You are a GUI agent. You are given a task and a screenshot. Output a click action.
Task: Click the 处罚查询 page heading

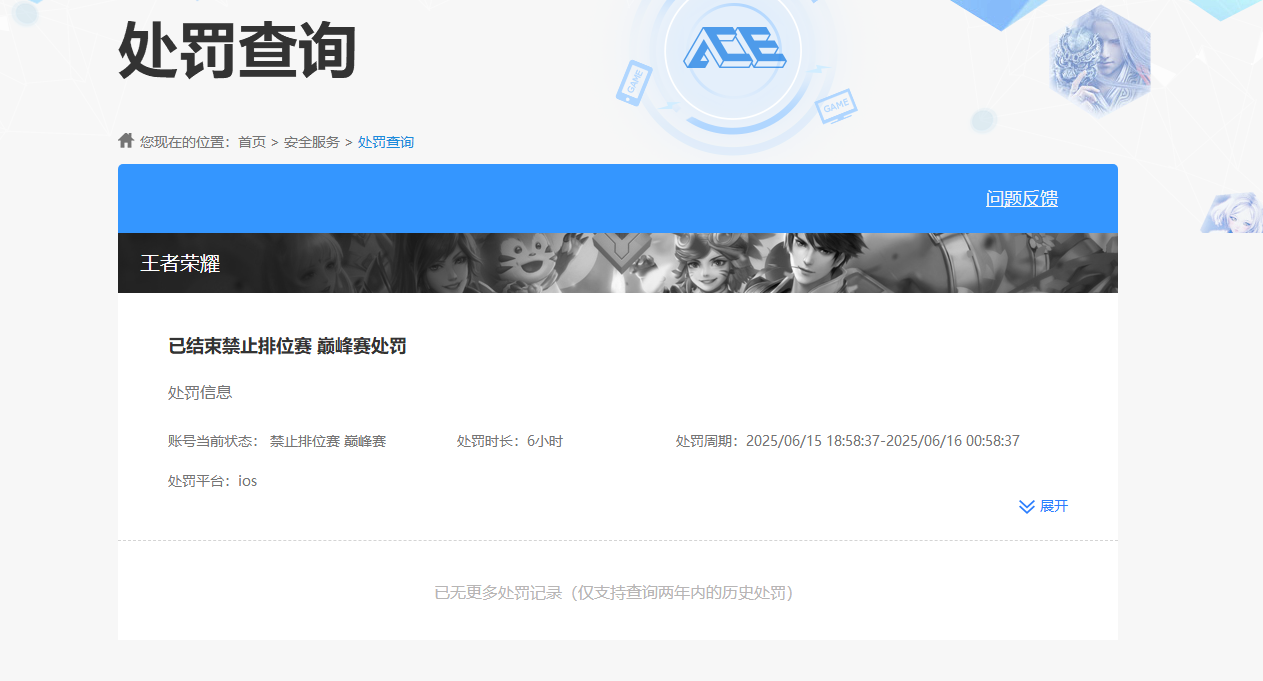coord(237,48)
